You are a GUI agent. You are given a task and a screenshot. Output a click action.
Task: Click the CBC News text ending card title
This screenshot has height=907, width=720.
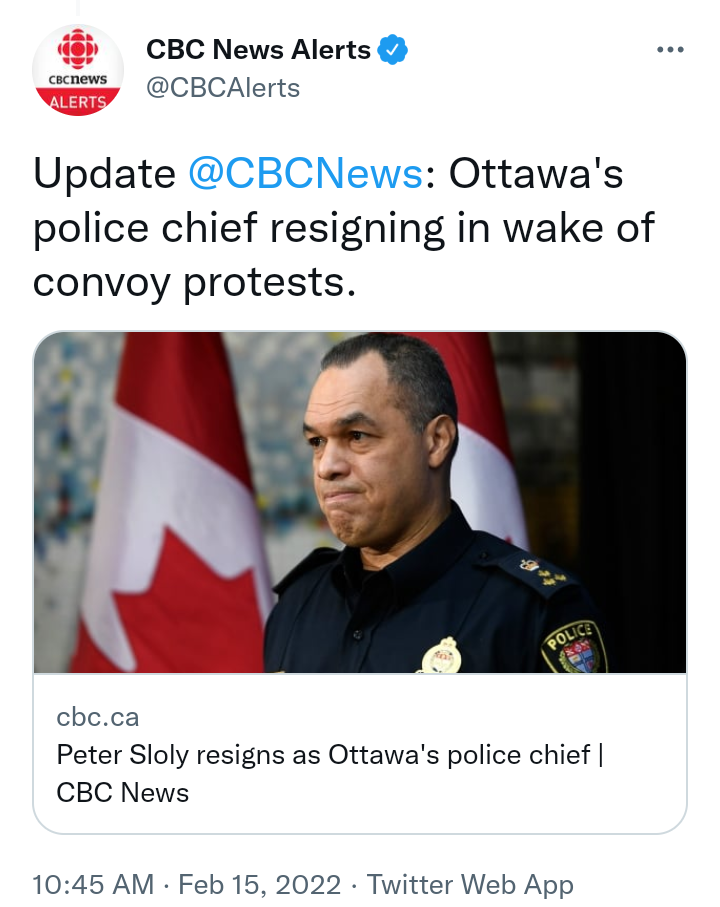tap(123, 792)
